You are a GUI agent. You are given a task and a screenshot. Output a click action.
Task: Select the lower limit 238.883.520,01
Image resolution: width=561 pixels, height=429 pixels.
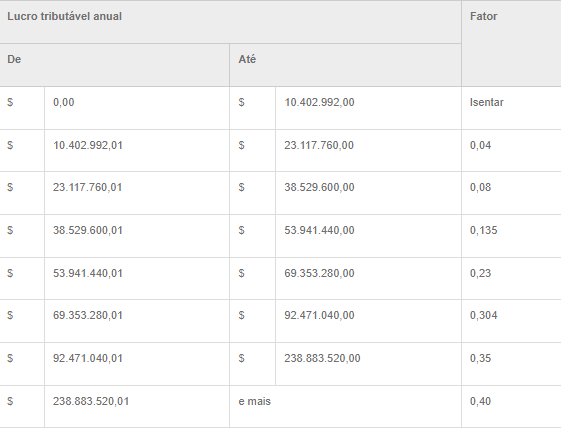(137, 406)
